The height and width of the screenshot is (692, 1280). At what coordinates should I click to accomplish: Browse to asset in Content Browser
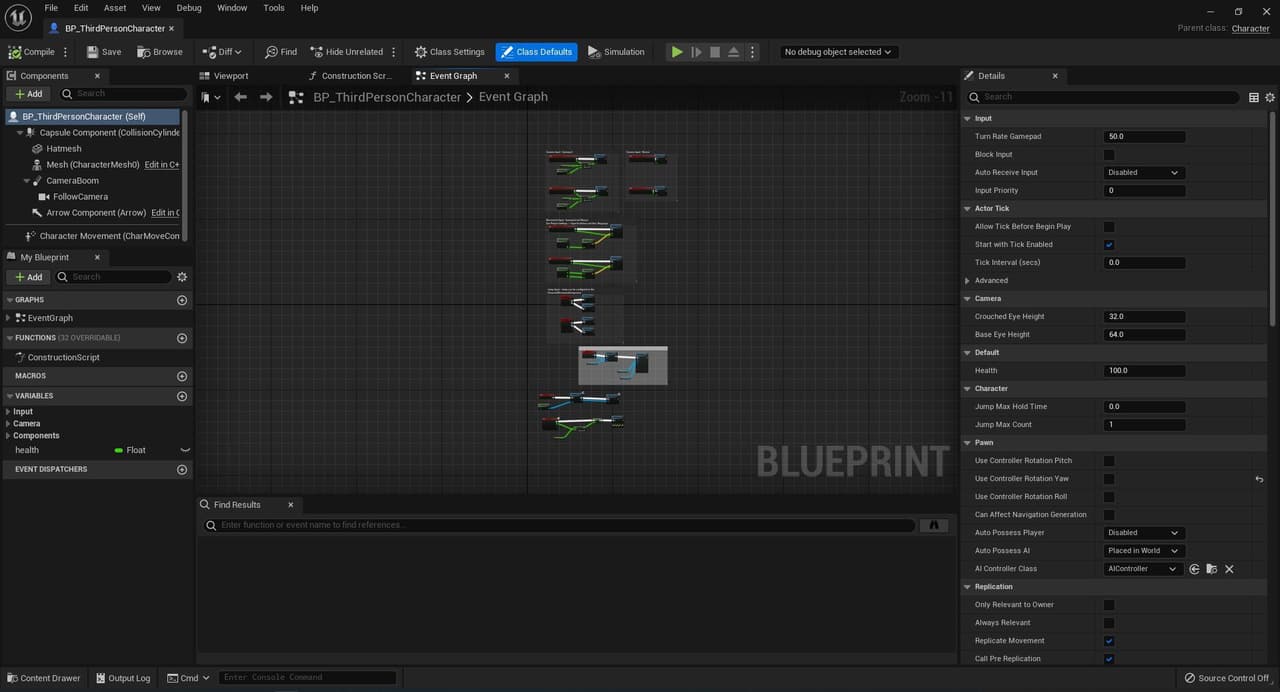(x=160, y=52)
